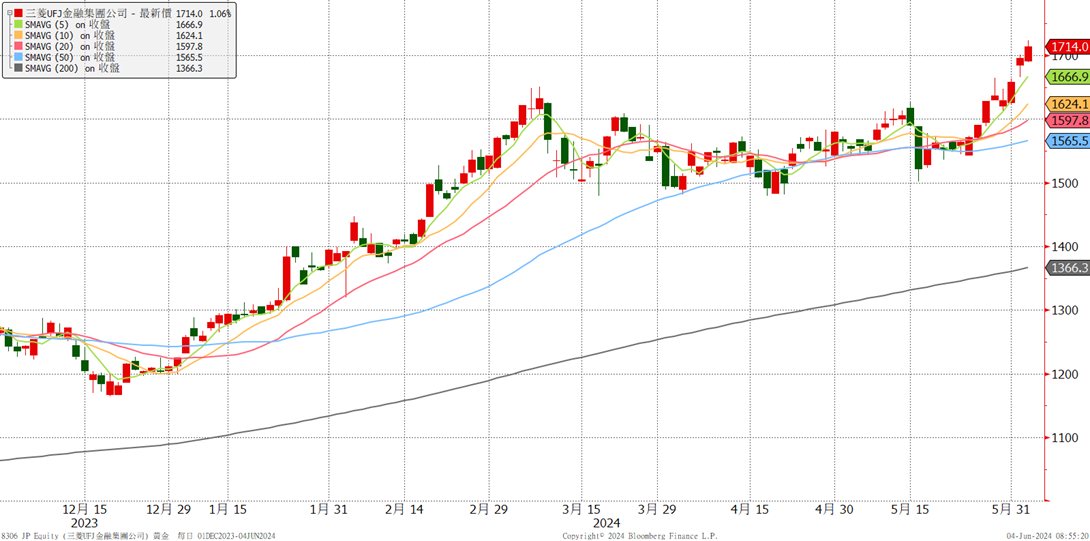The width and height of the screenshot is (1090, 541).
Task: Click the 1月 31 date axis label
Action: click(327, 509)
